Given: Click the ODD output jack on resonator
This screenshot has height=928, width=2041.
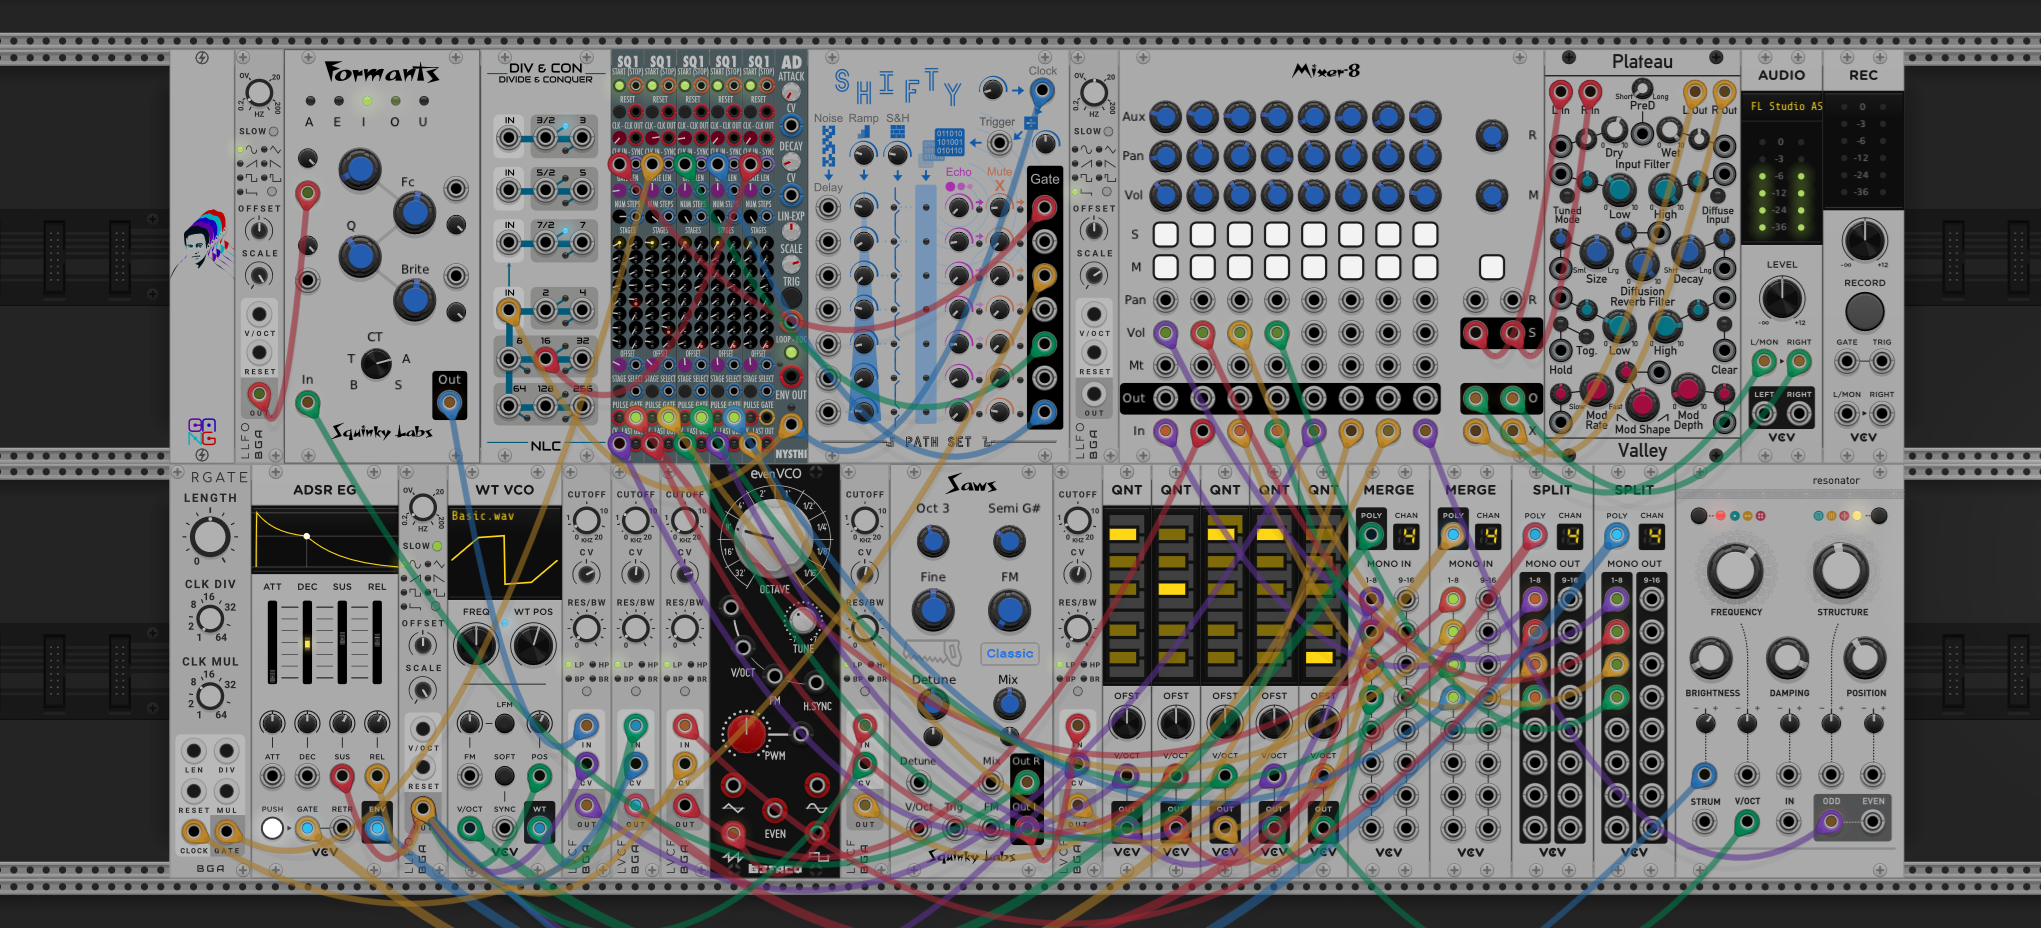Looking at the screenshot, I should (x=1830, y=822).
